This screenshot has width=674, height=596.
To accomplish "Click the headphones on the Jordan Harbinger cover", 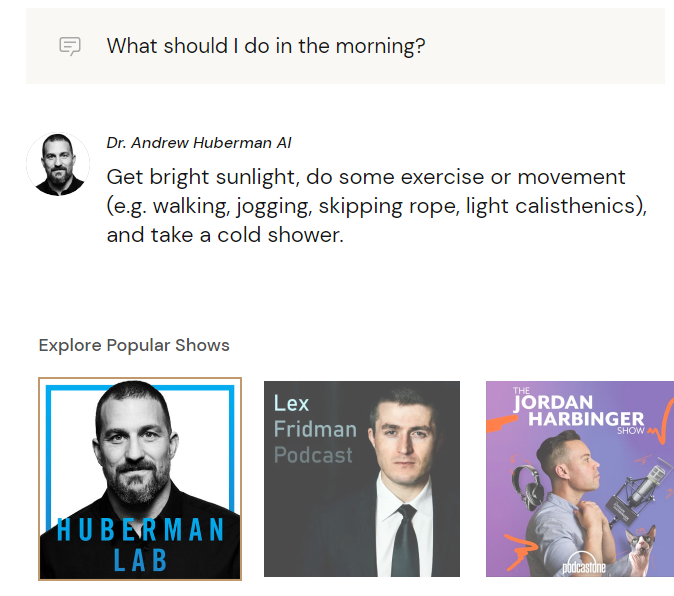I will click(527, 482).
